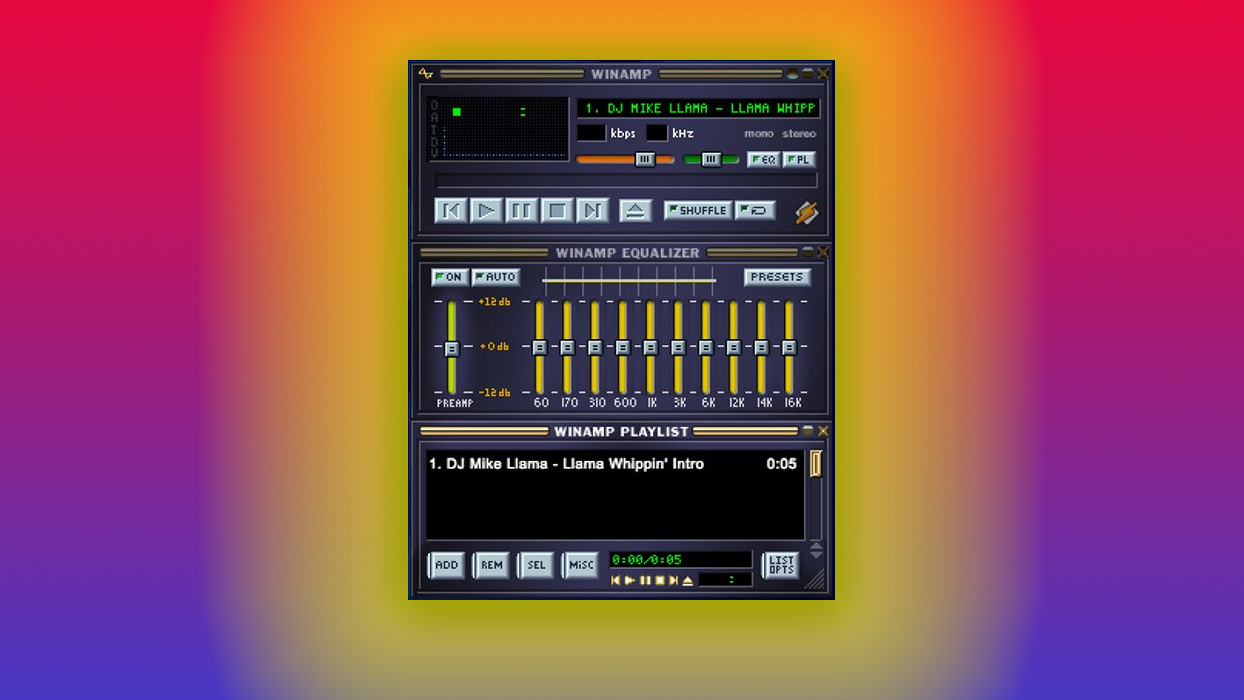
Task: Toggle windowshade mode on equalizer window
Action: coord(808,253)
